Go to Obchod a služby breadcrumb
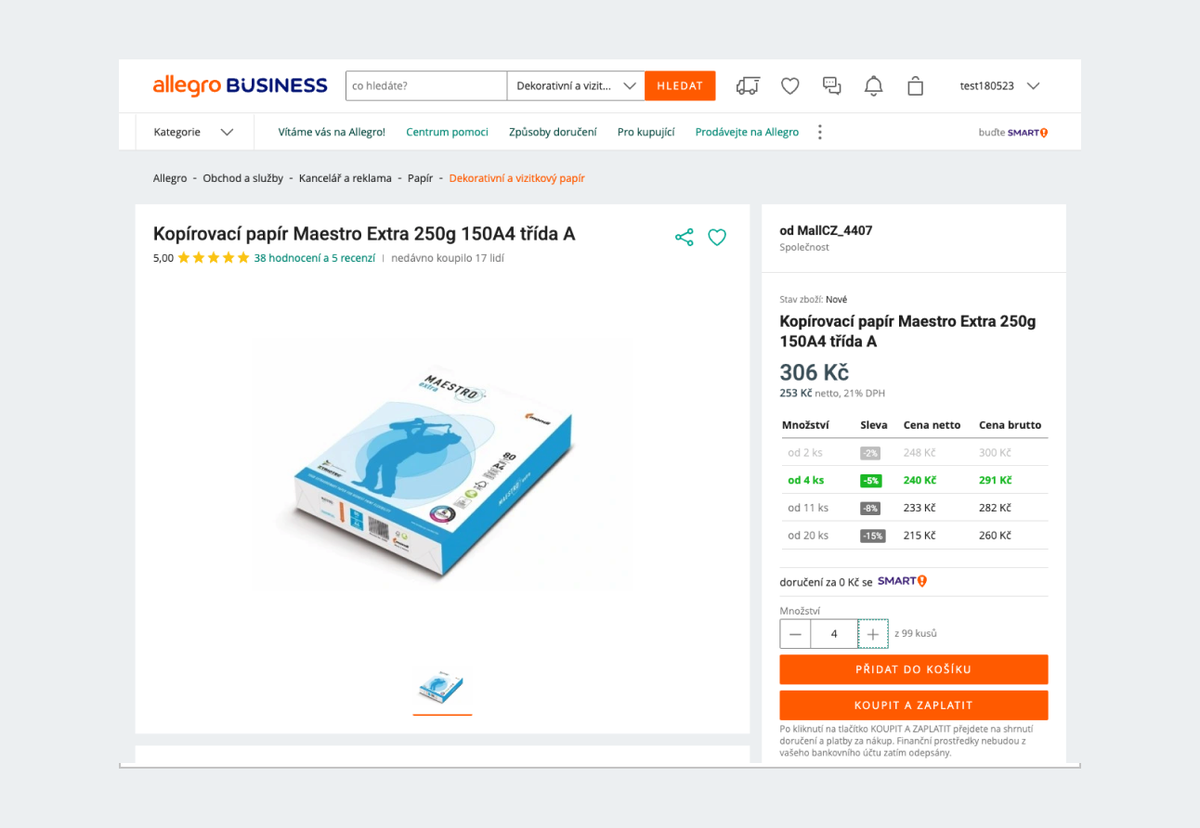Screen dimensions: 1200x828 tap(243, 178)
